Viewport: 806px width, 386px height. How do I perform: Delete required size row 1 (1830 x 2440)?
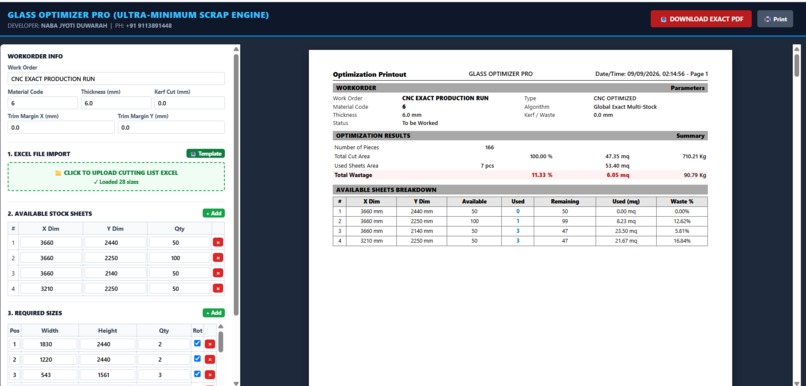210,344
